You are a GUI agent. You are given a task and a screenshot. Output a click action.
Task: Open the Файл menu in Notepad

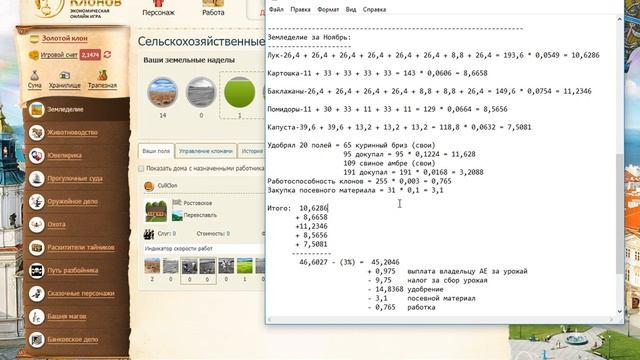coord(276,9)
